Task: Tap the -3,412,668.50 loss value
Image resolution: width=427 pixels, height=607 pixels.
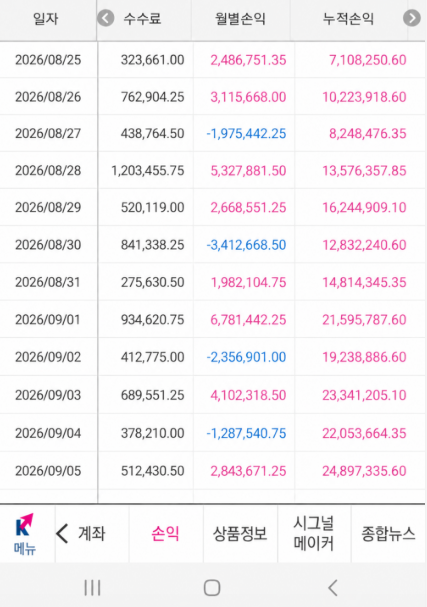Action: [x=246, y=245]
